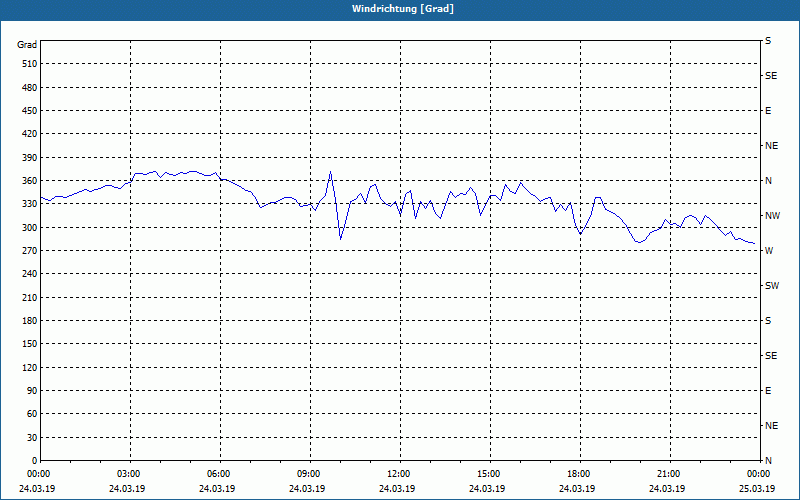This screenshot has width=800, height=500.
Task: Click the 15:00 time label
Action: click(x=489, y=474)
